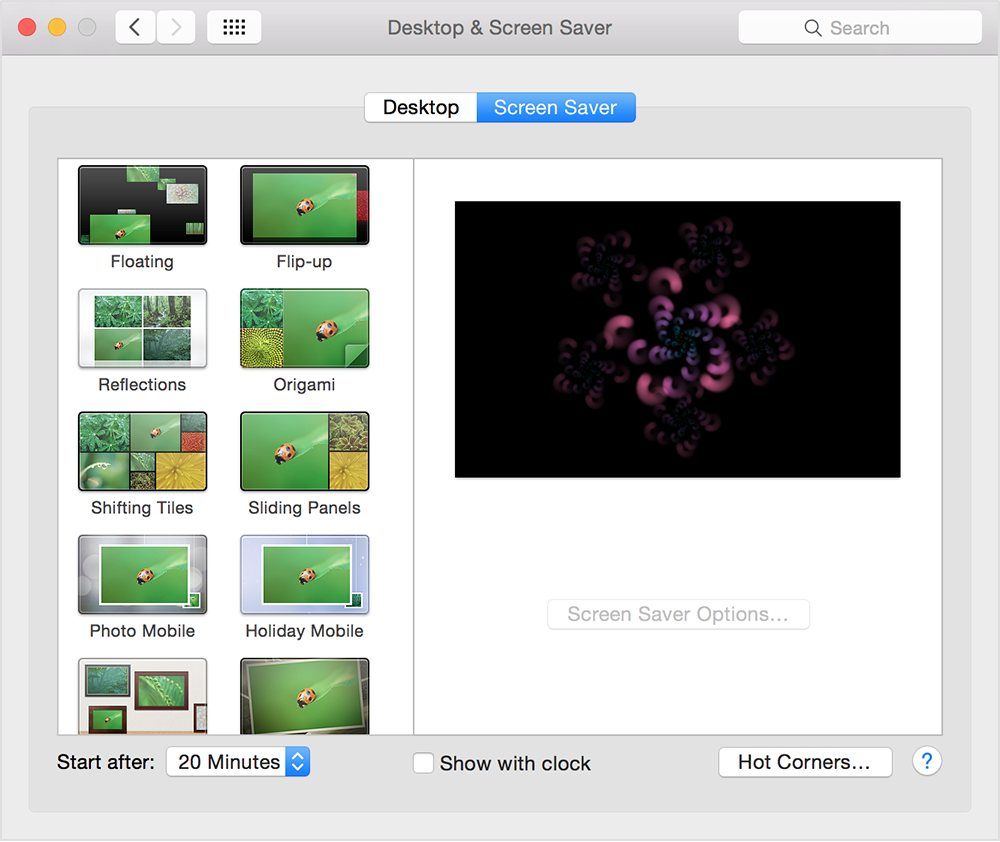Select the Shifting Tiles screen saver
The width and height of the screenshot is (1000, 842).
click(142, 451)
